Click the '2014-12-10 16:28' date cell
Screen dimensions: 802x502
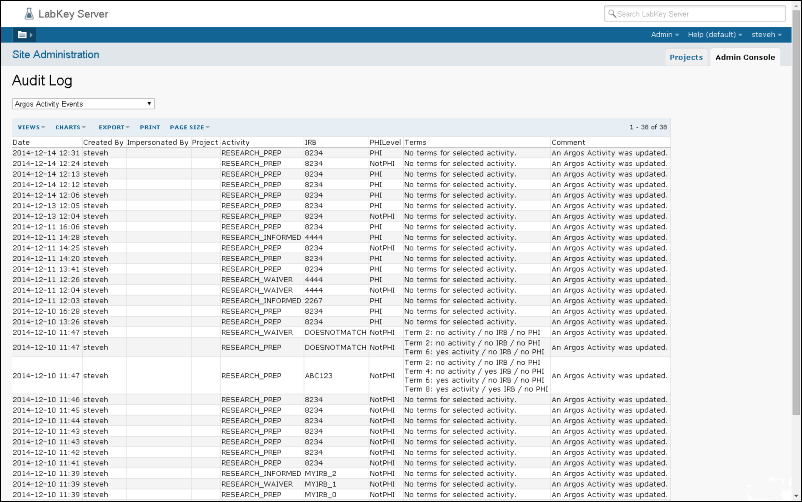pyautogui.click(x=46, y=311)
